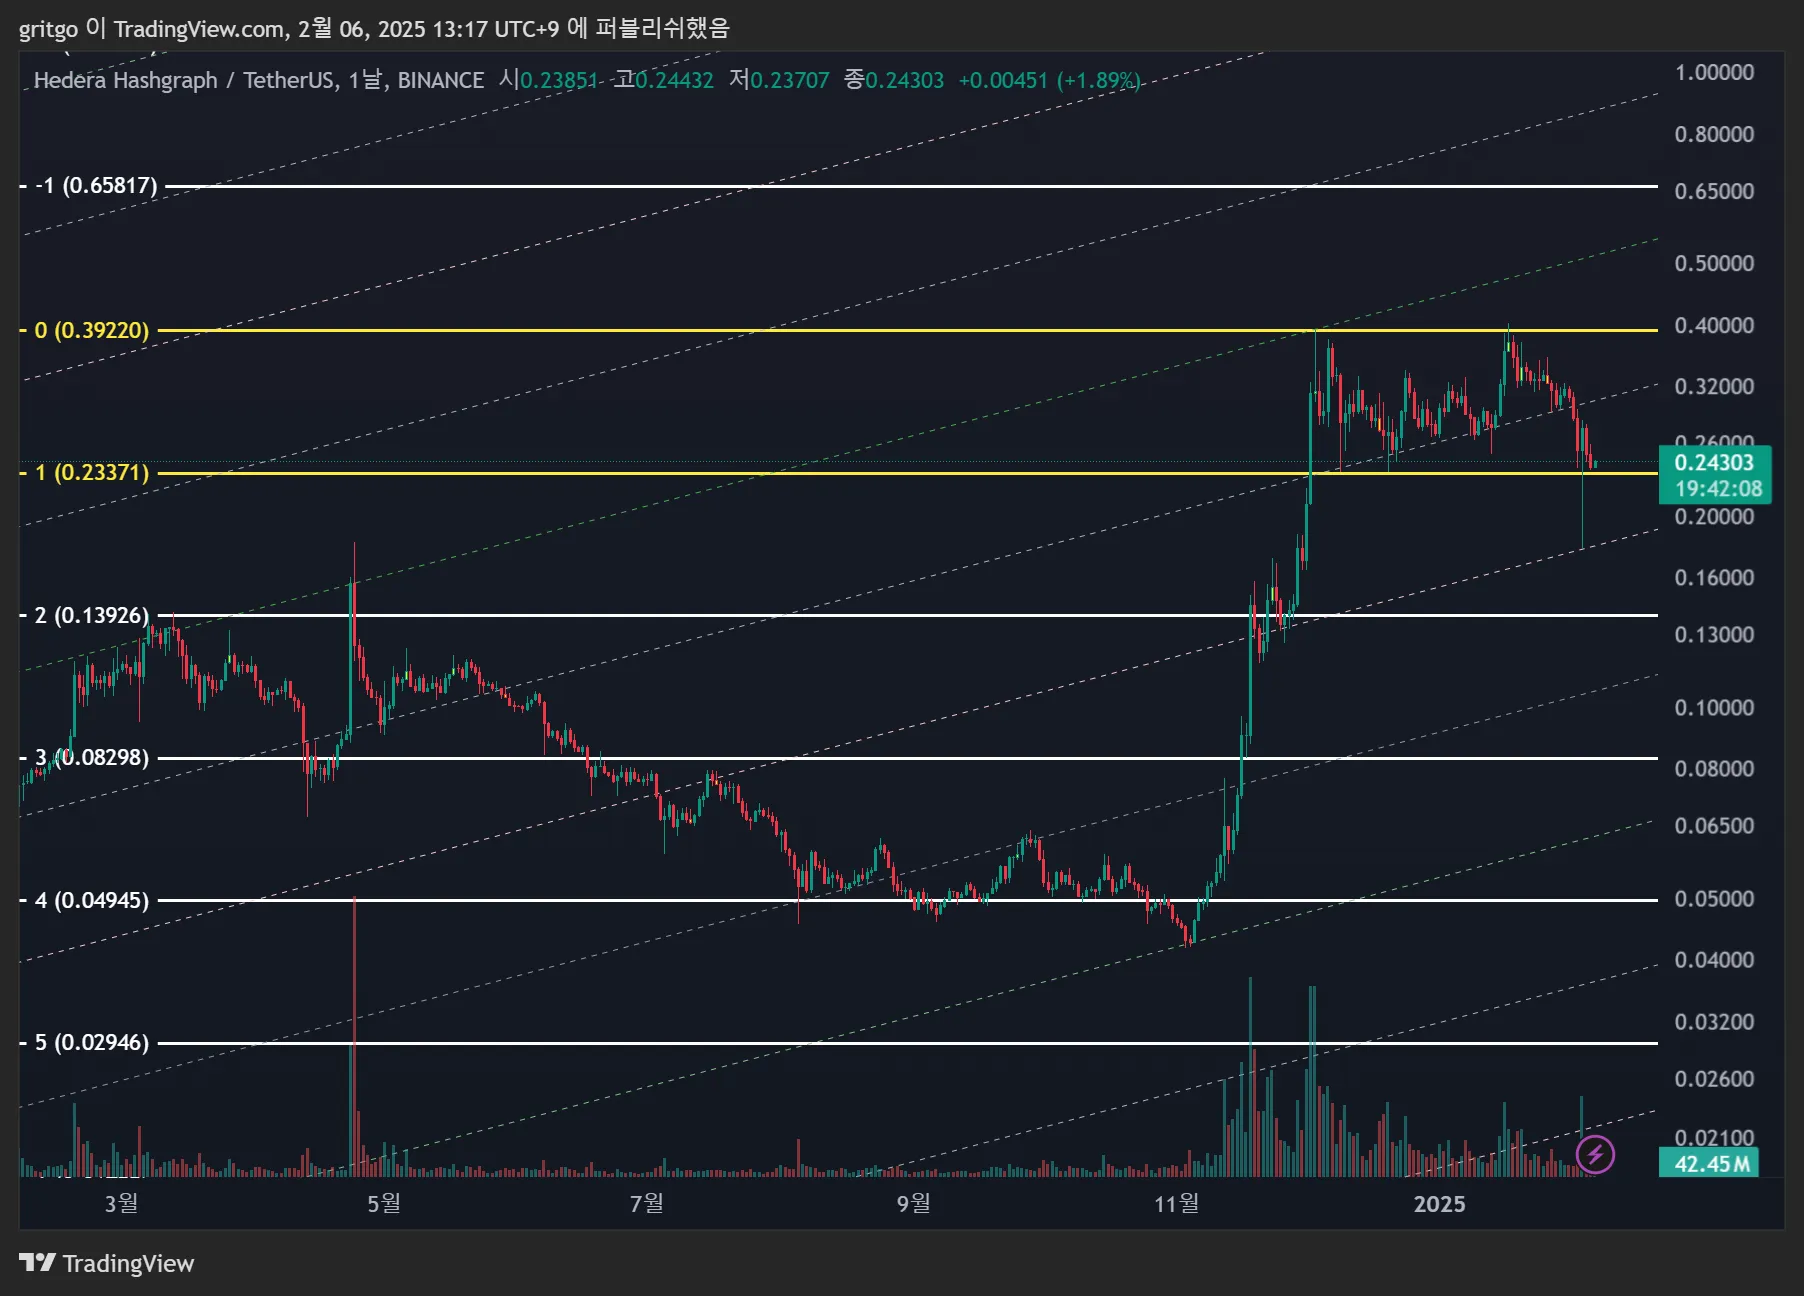Click the white -1 Fibonacci horizontal line
The width and height of the screenshot is (1804, 1296).
coord(910,186)
